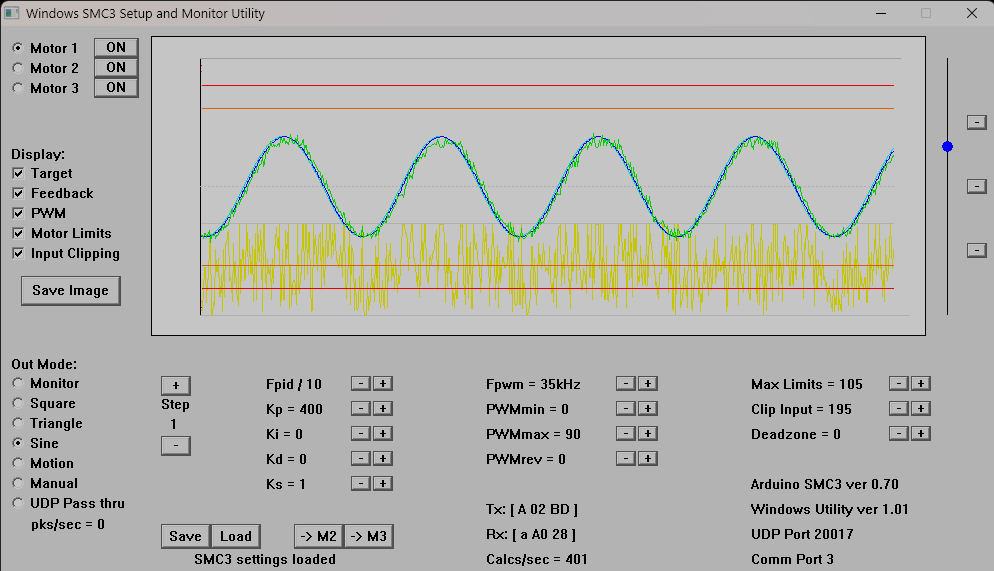Decrease PWMmax with its minus button
This screenshot has width=994, height=571.
click(625, 433)
